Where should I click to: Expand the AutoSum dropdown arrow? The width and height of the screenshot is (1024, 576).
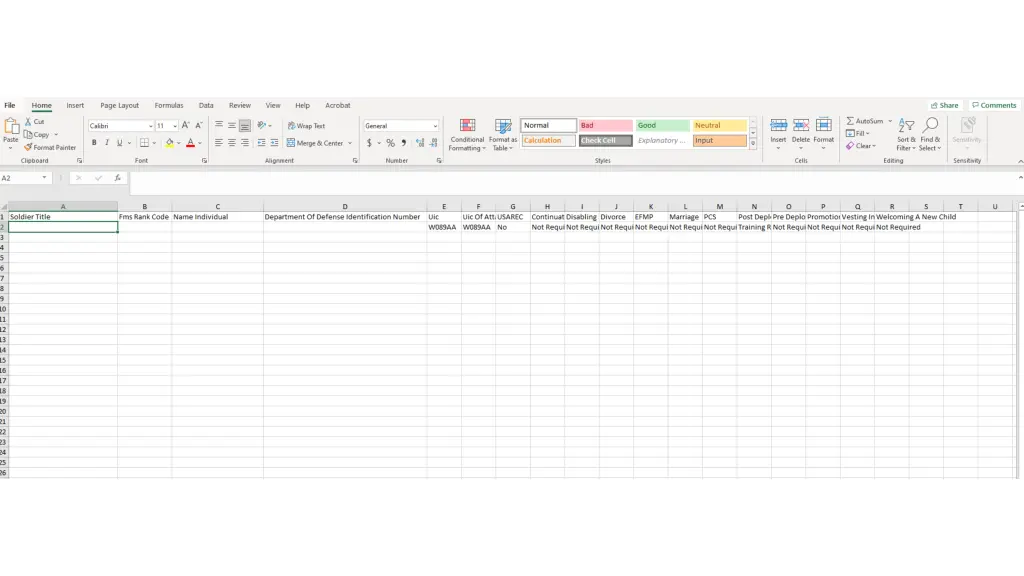tap(889, 121)
